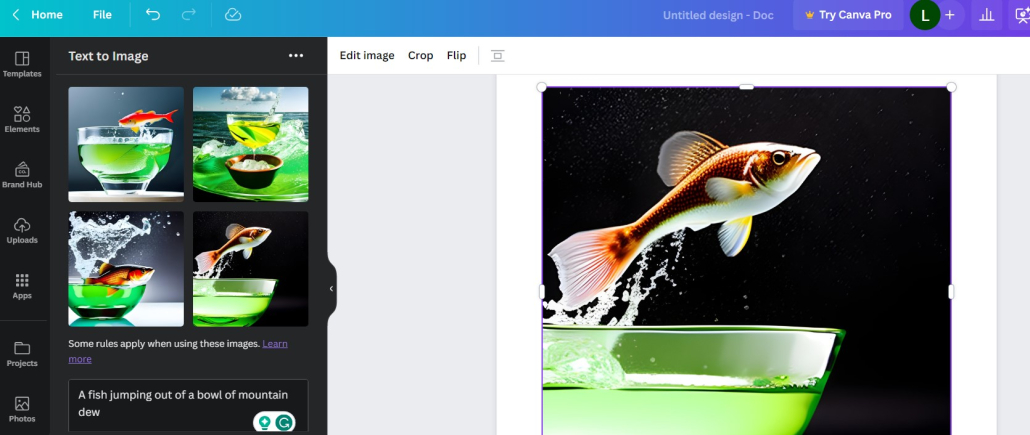Undo the last action
The width and height of the screenshot is (1030, 435).
point(152,14)
